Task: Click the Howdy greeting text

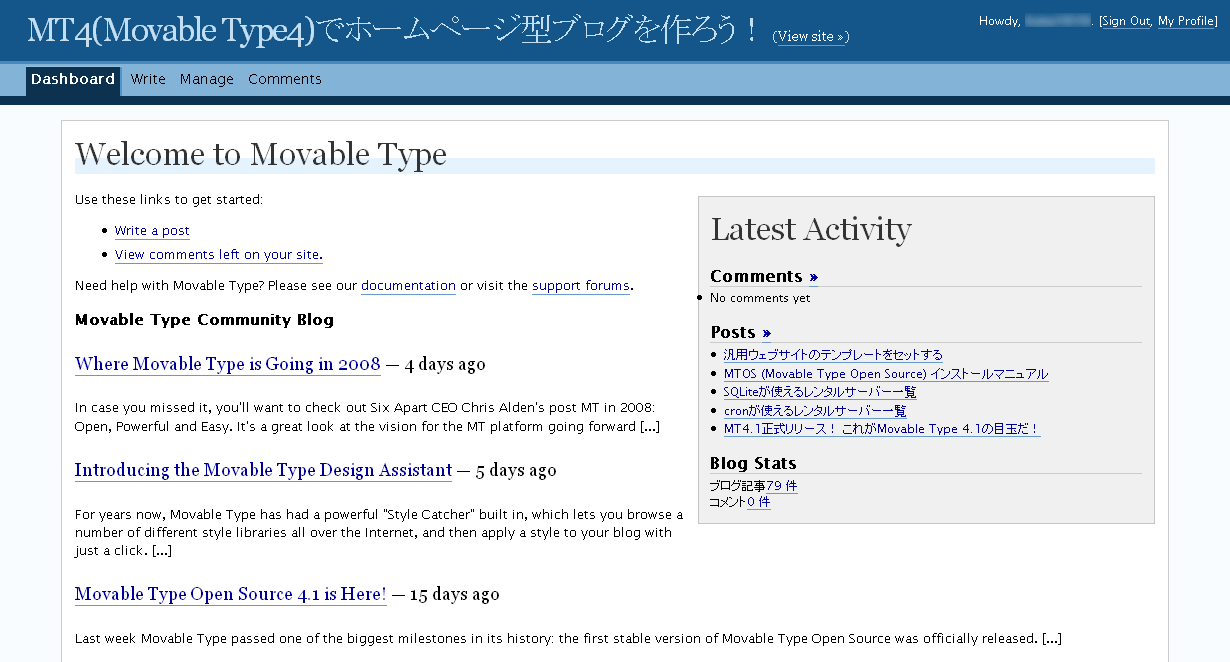Action: click(999, 21)
